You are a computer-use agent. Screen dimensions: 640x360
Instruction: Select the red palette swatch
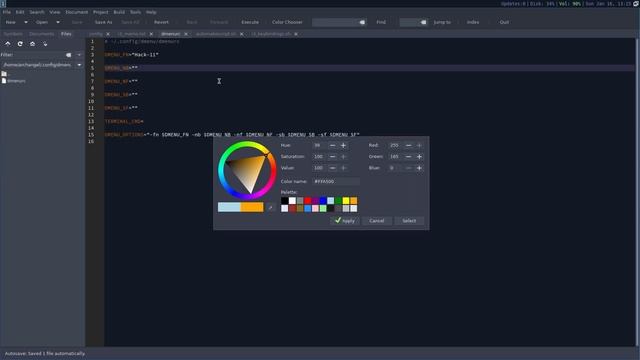pyautogui.click(x=308, y=200)
